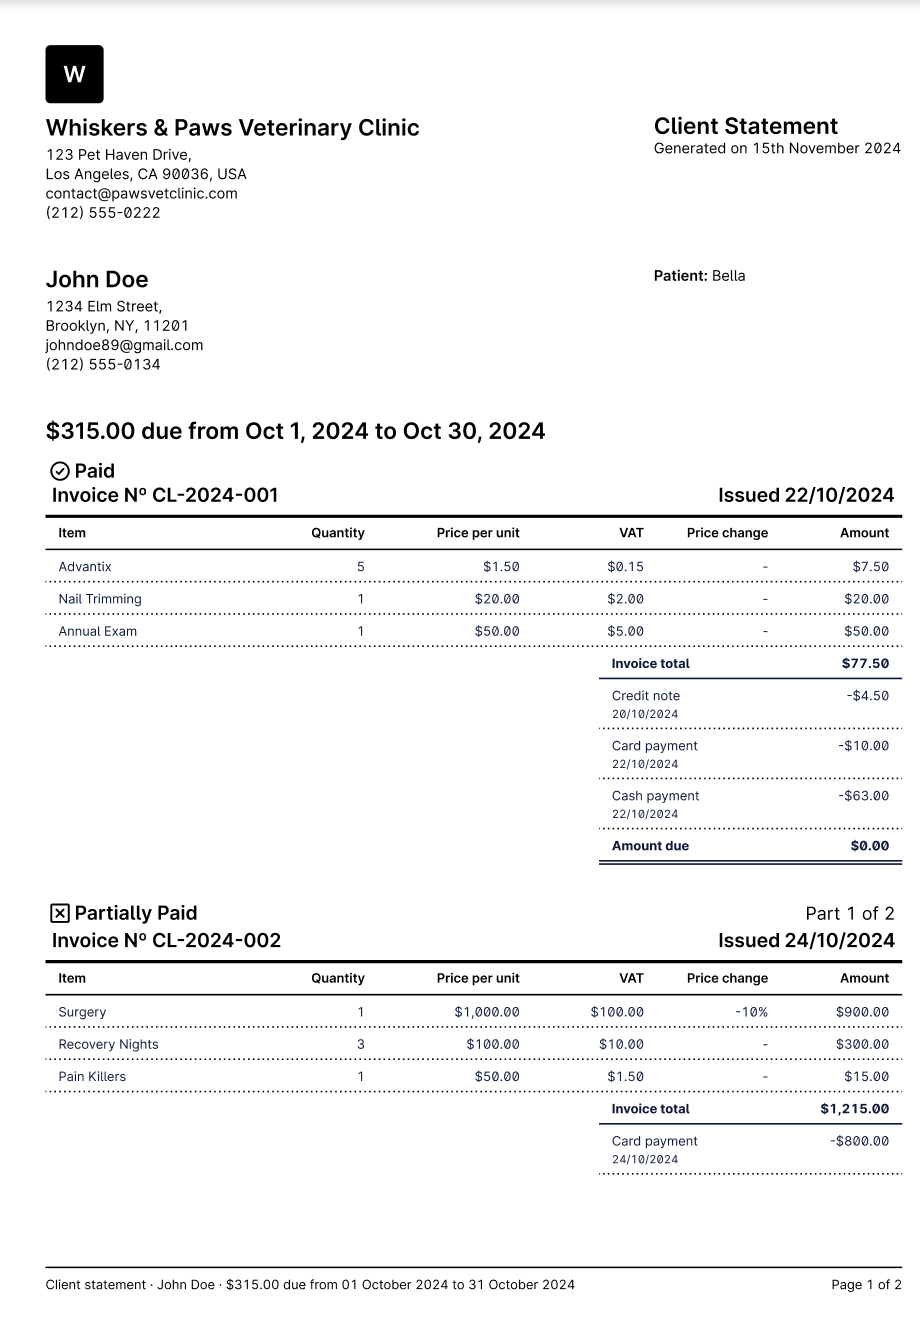This screenshot has height=1328, width=920.
Task: Click the $0.00 Amount due value
Action: (x=869, y=846)
